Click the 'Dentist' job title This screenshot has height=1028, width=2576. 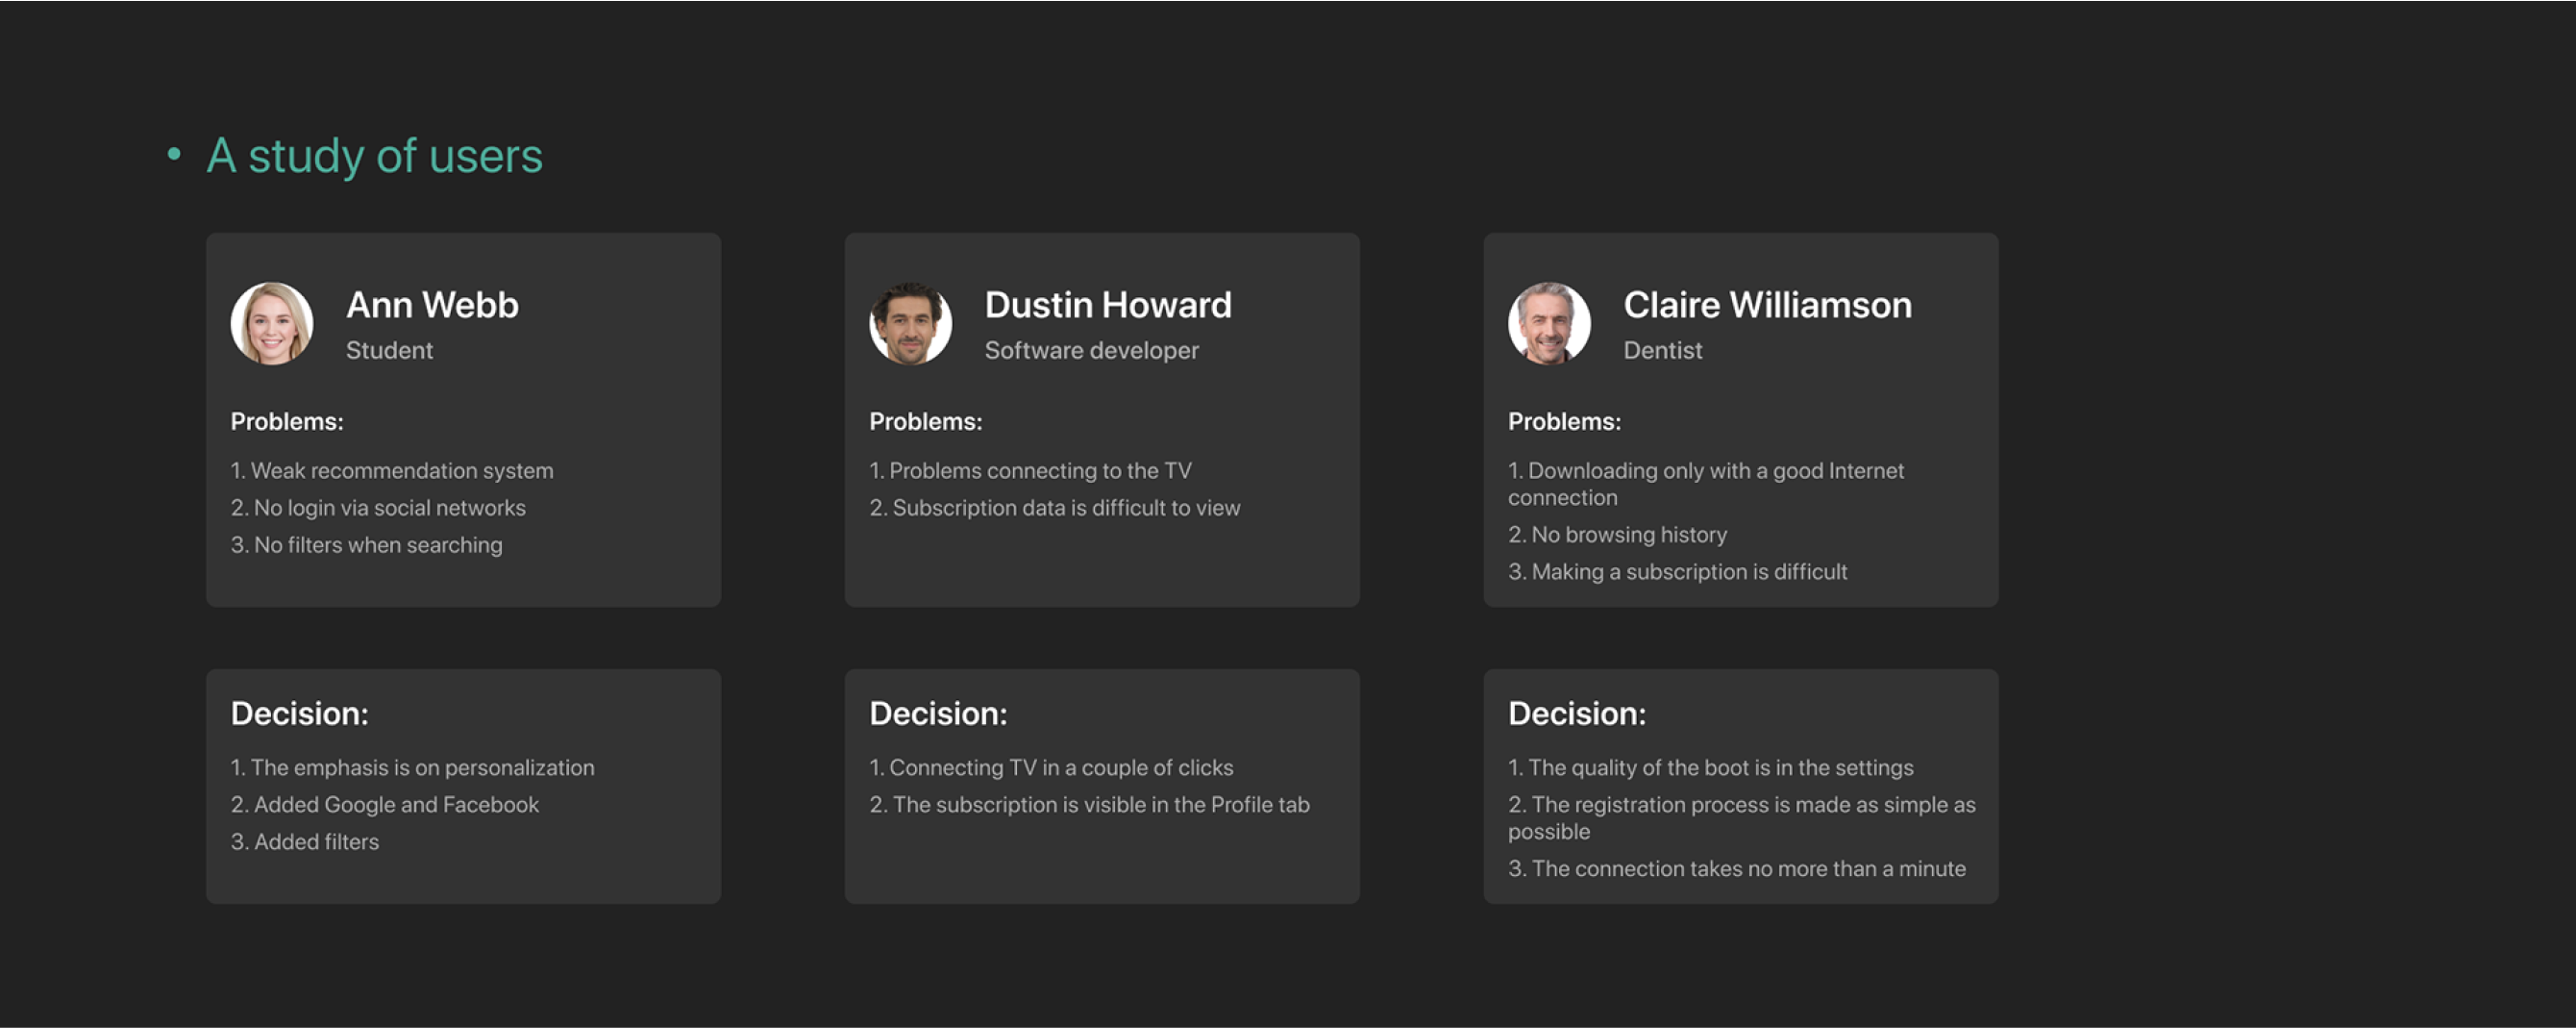pos(1662,351)
